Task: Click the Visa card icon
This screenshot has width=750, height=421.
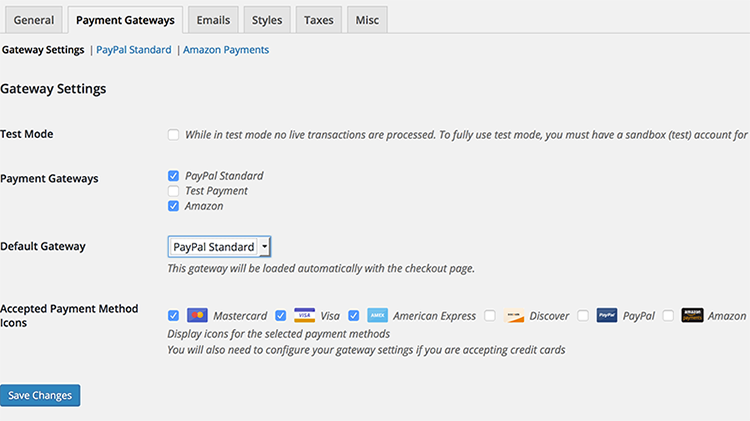Action: pyautogui.click(x=304, y=315)
